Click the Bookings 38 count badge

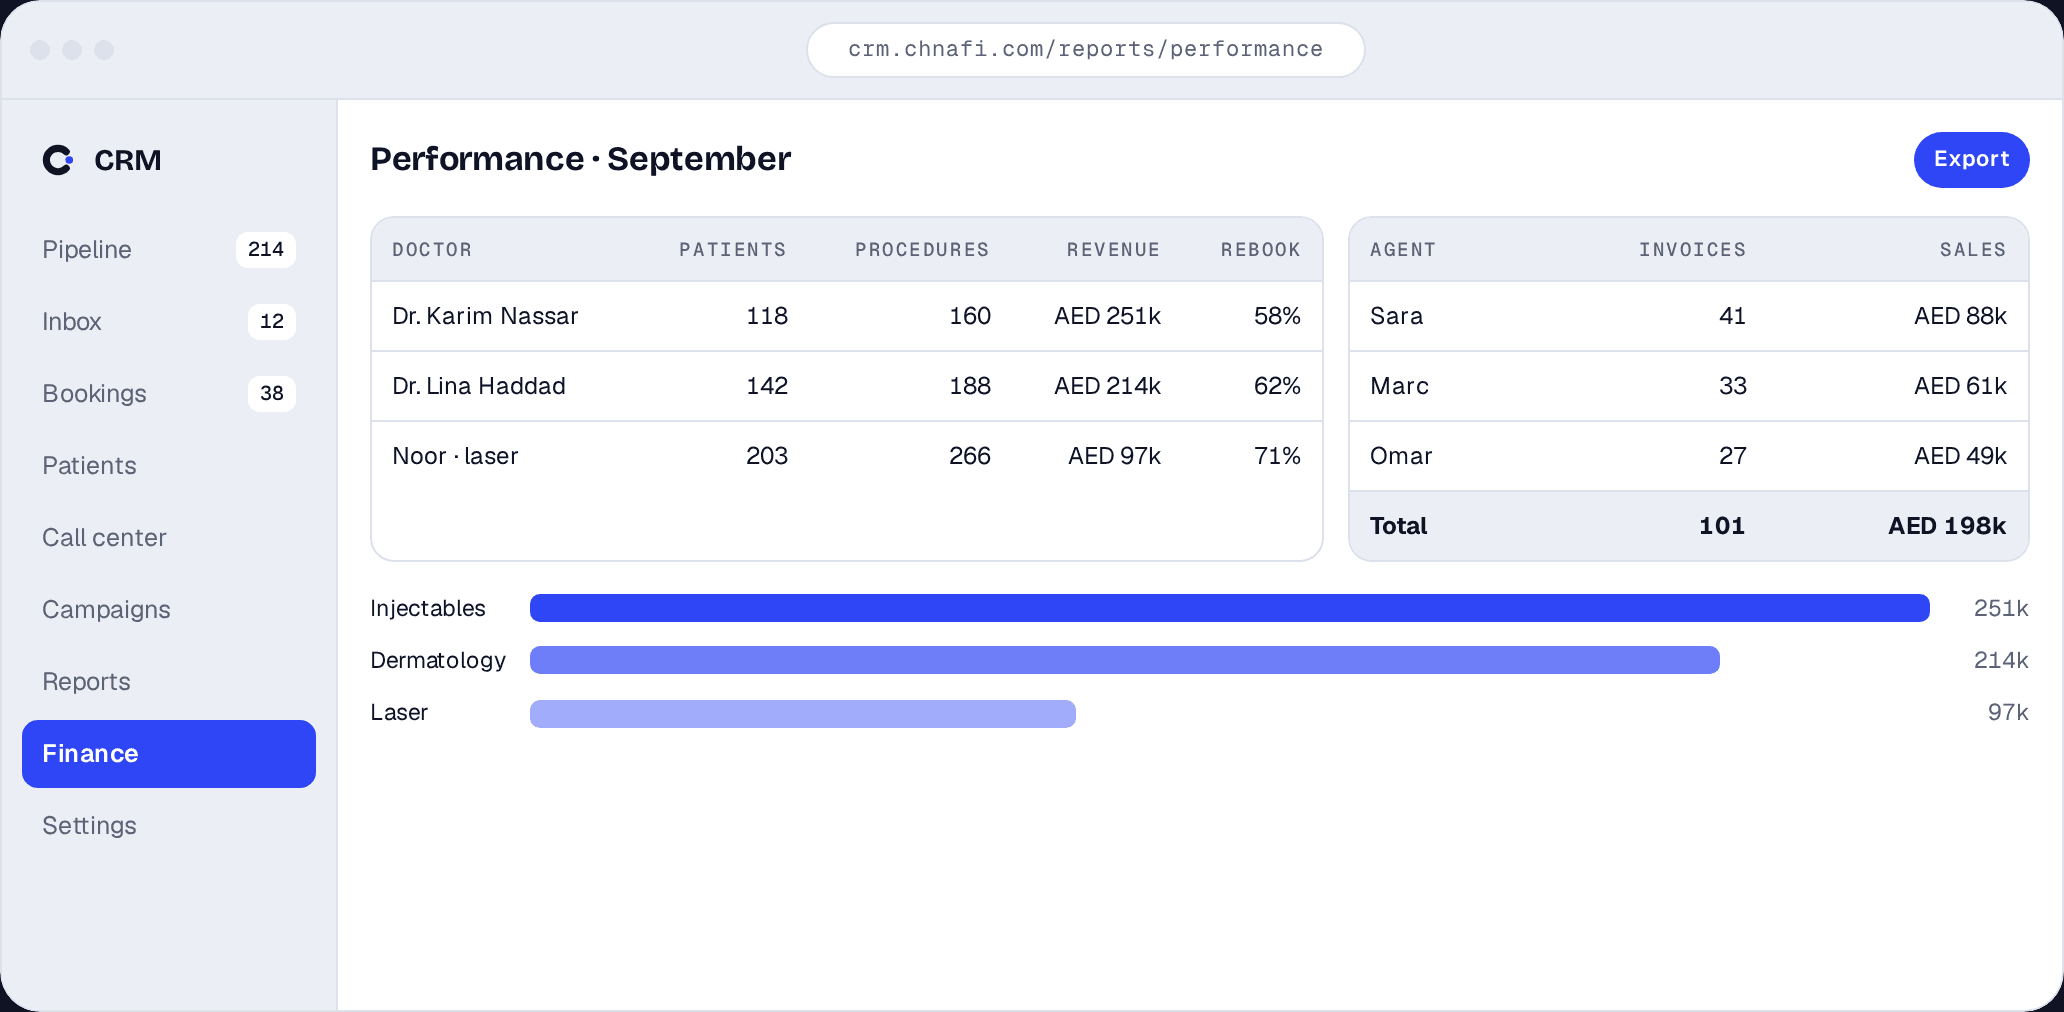point(272,394)
